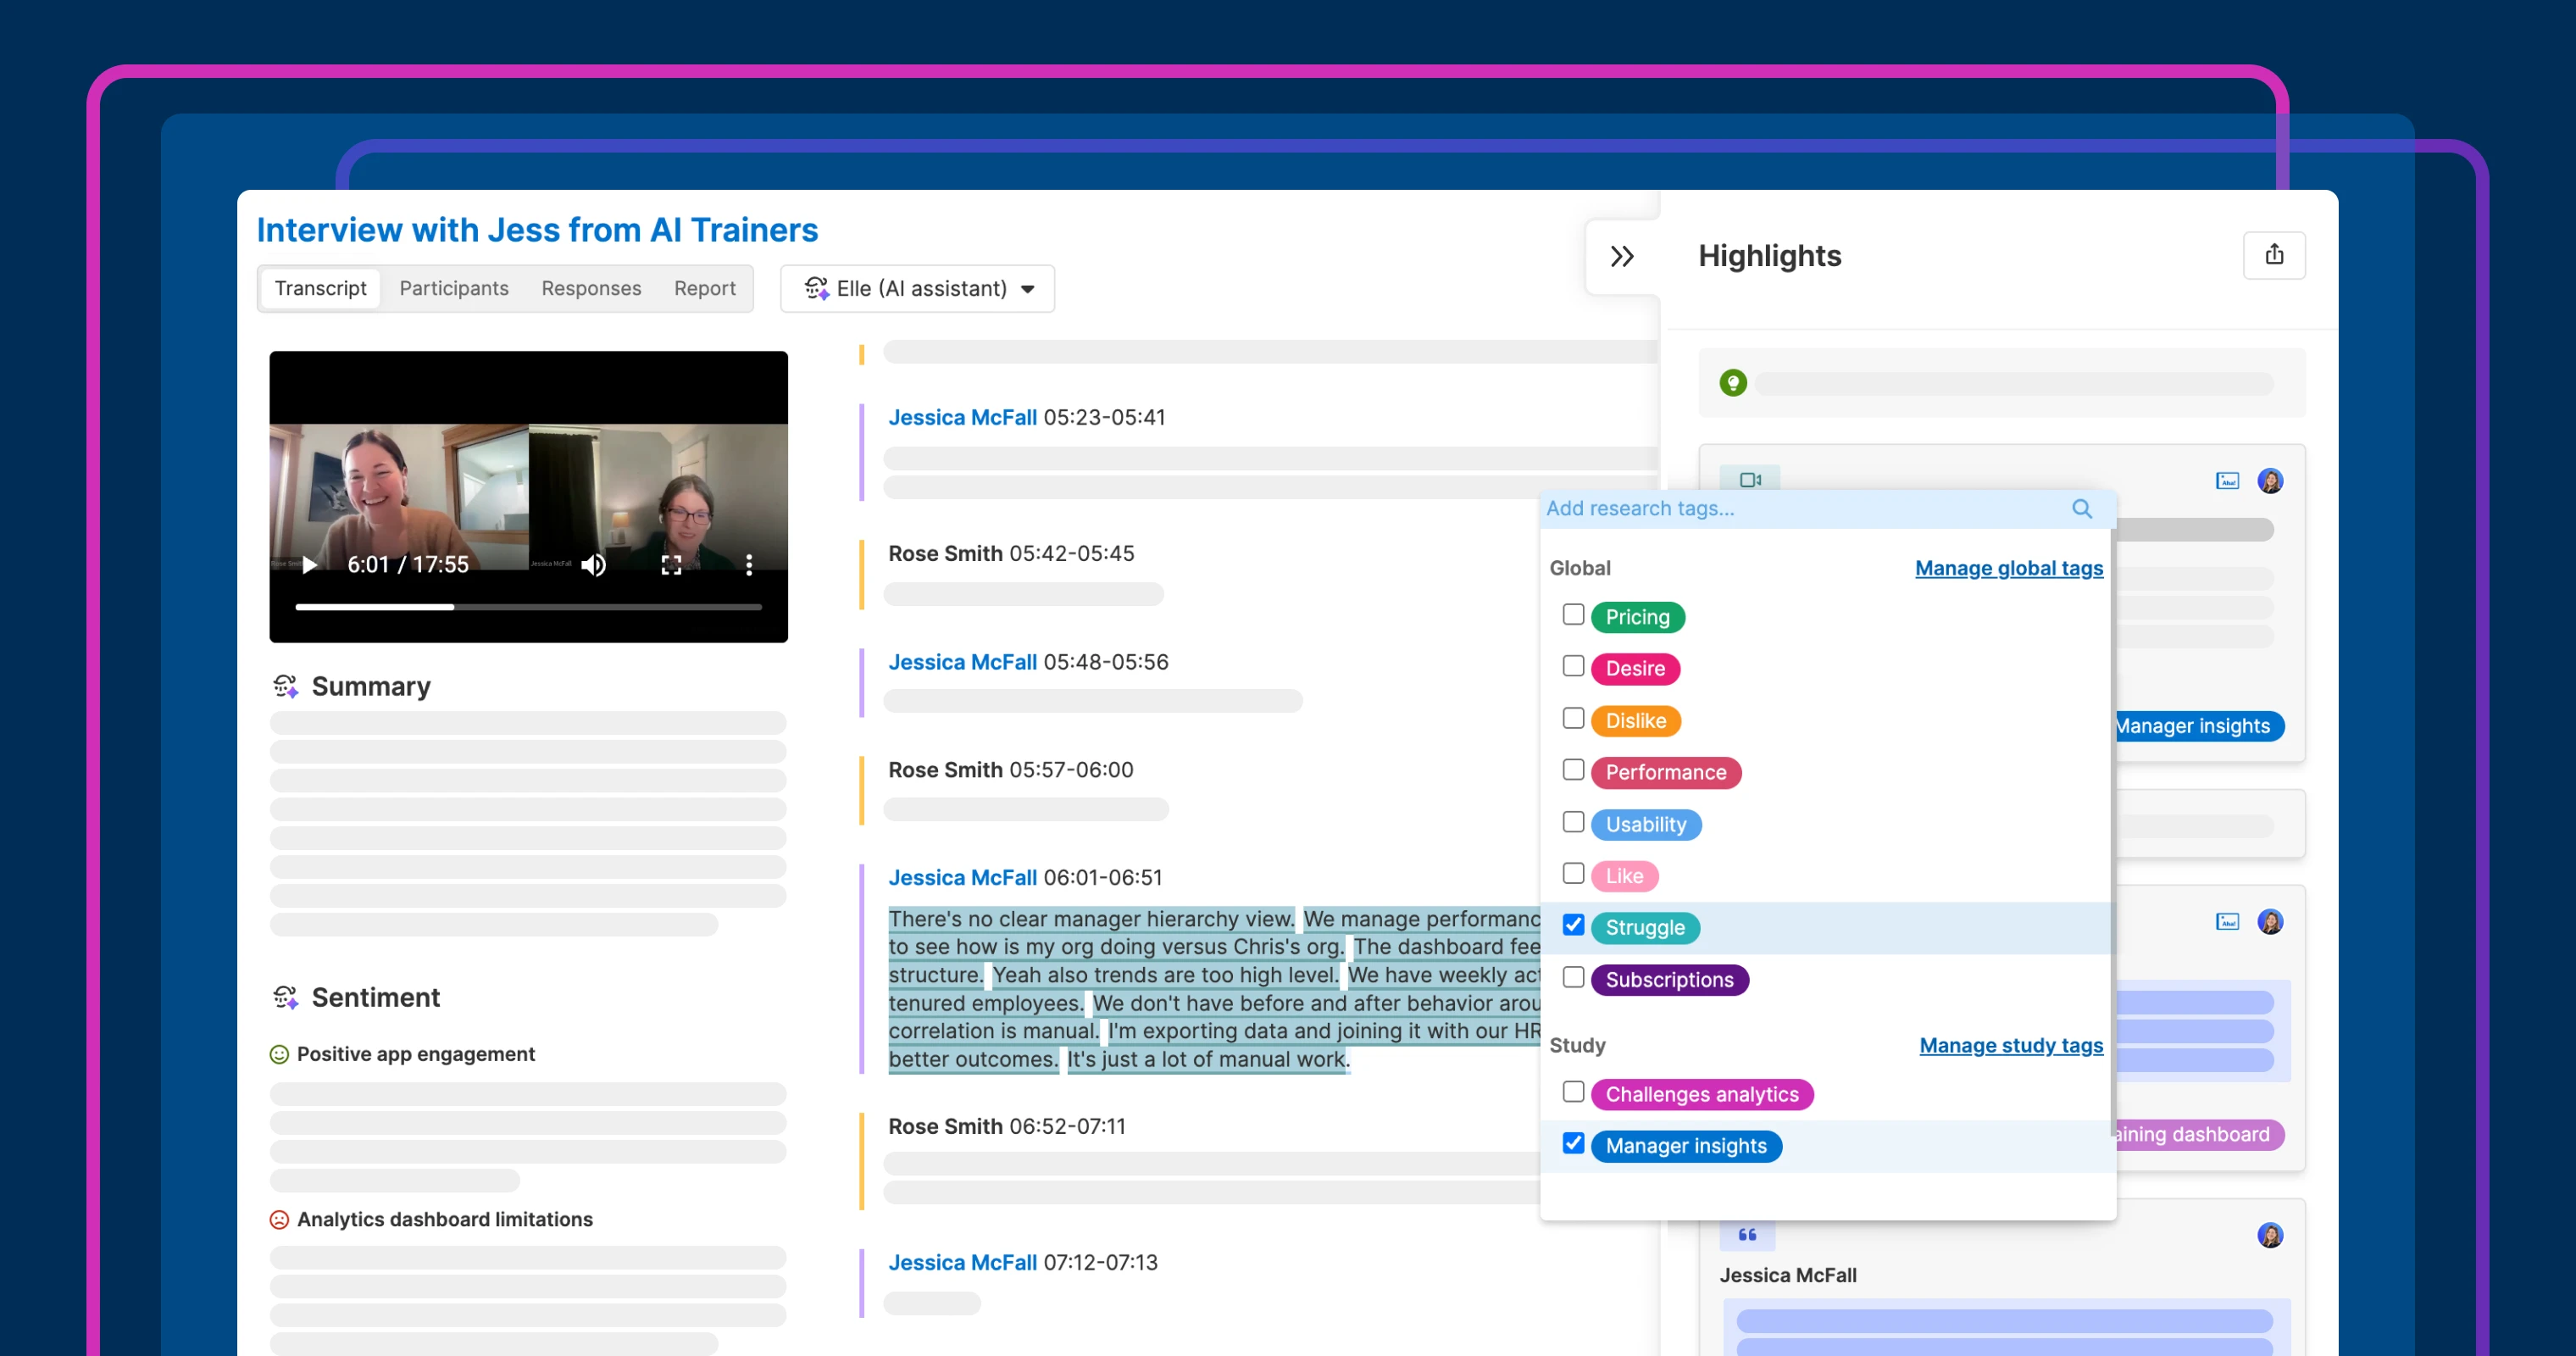Seek ahead on the video progress bar
Screen dimensions: 2576x1356
(x=600, y=606)
